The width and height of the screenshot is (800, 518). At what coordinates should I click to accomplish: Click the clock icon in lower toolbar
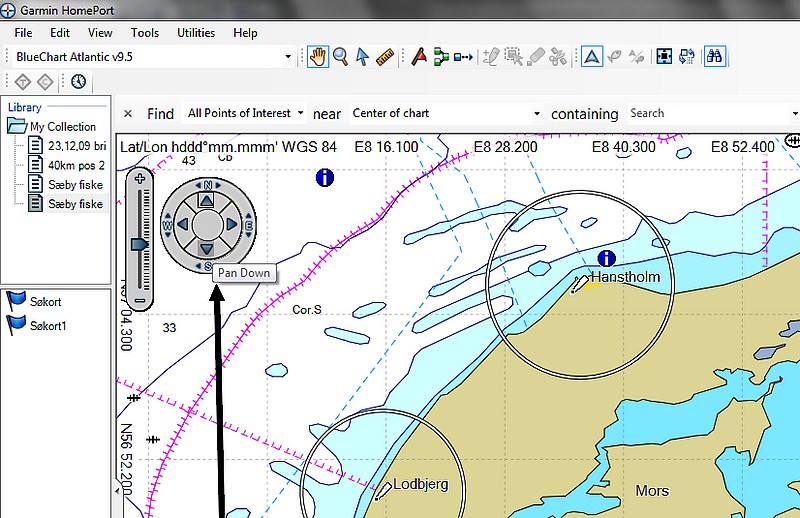[79, 82]
